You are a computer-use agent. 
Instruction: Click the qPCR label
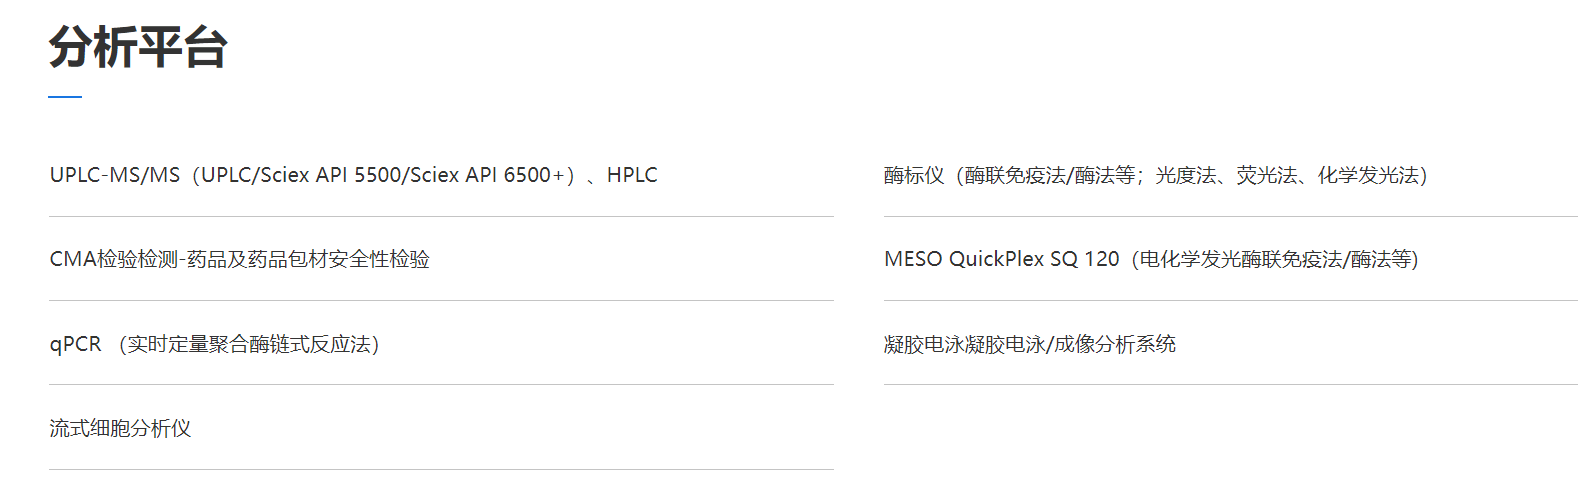point(75,344)
